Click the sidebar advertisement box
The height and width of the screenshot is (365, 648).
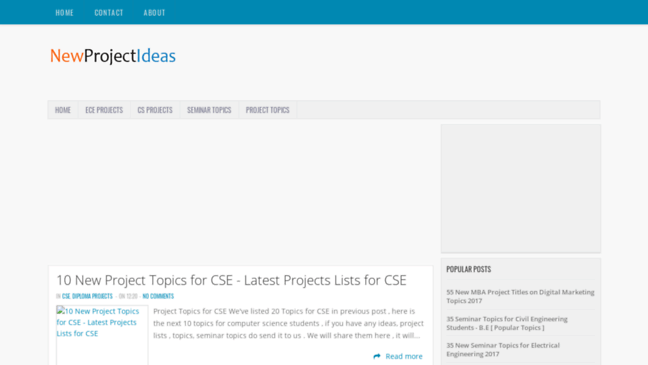pos(521,188)
